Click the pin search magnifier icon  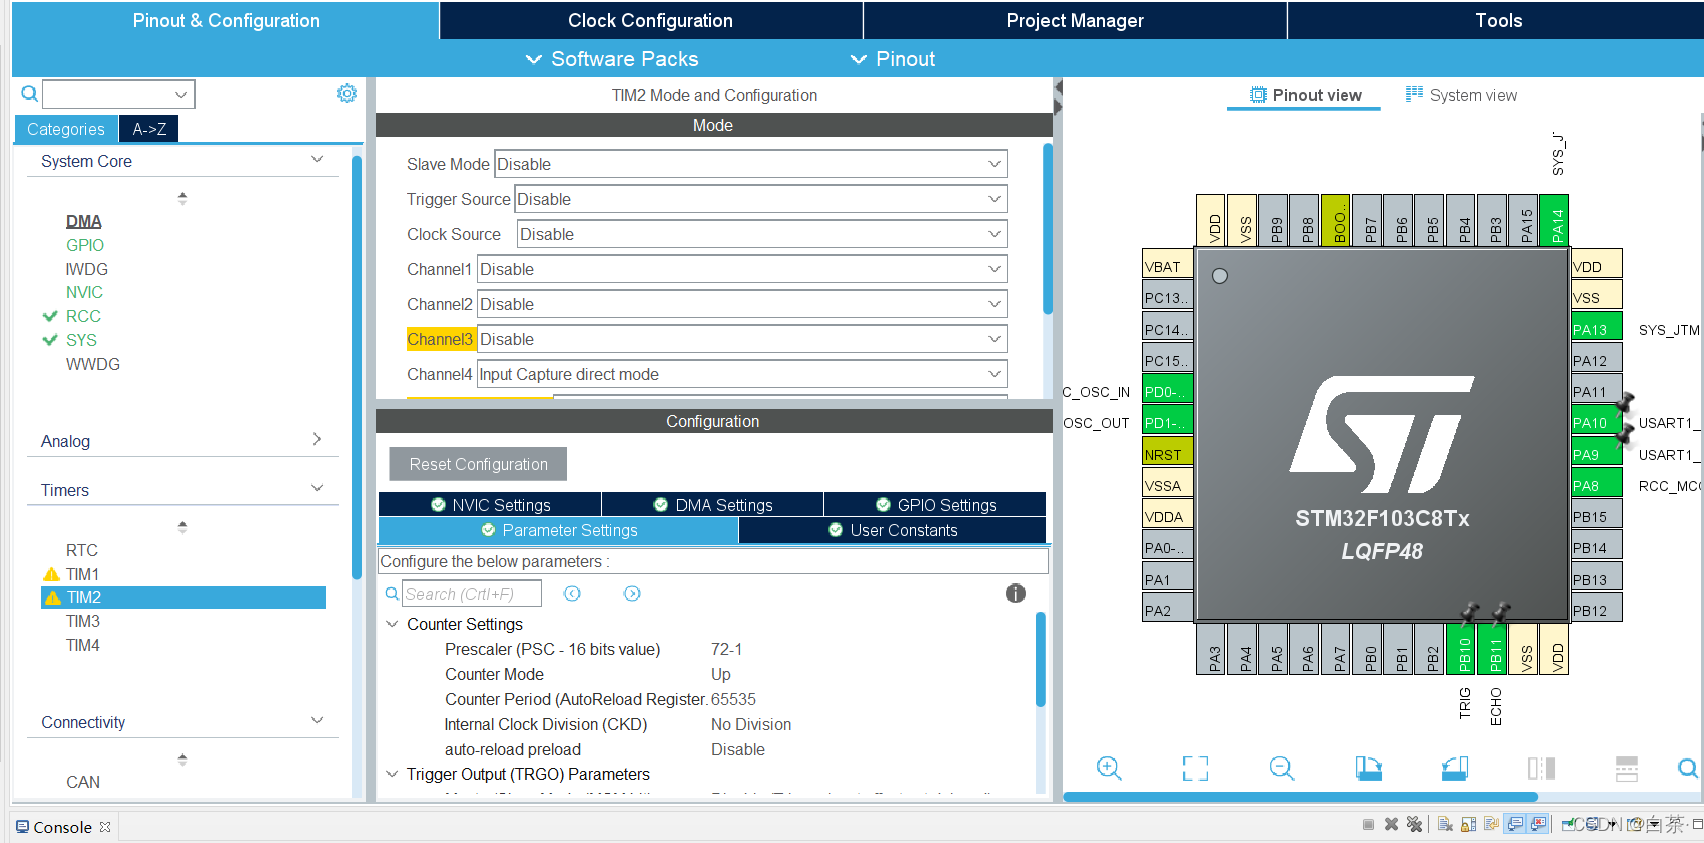(x=1688, y=768)
